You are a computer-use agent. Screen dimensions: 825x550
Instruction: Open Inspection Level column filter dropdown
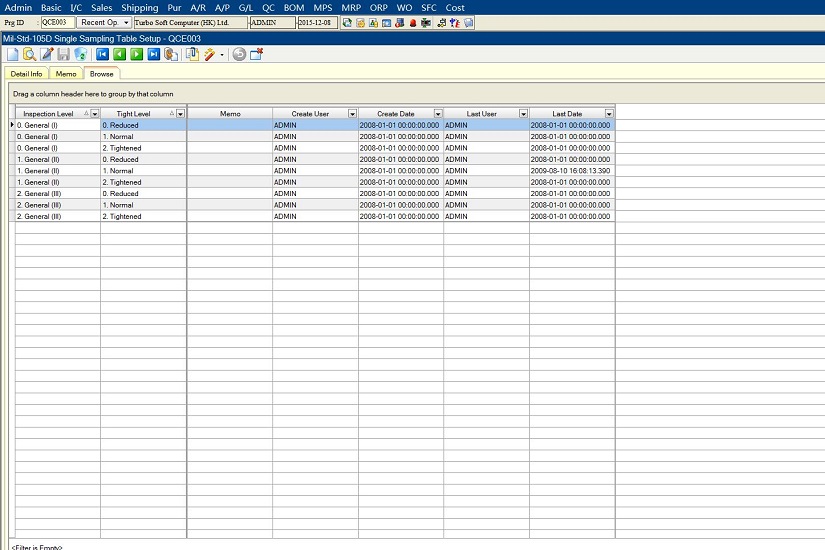95,114
